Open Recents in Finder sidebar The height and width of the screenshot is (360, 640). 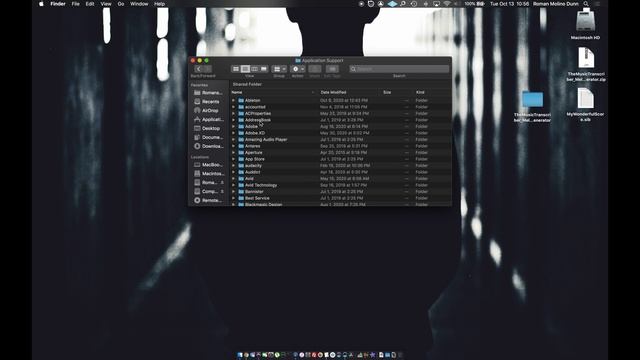(x=208, y=102)
